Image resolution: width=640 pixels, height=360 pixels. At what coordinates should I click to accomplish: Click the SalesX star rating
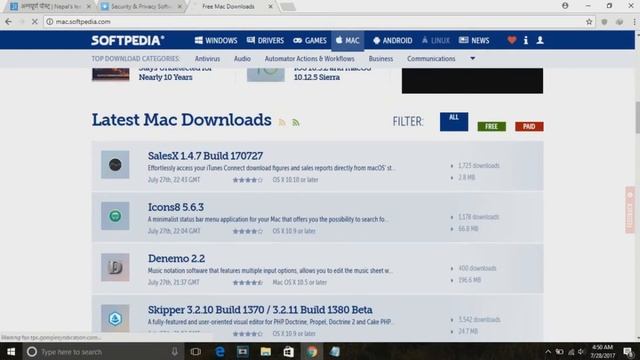[x=248, y=180]
